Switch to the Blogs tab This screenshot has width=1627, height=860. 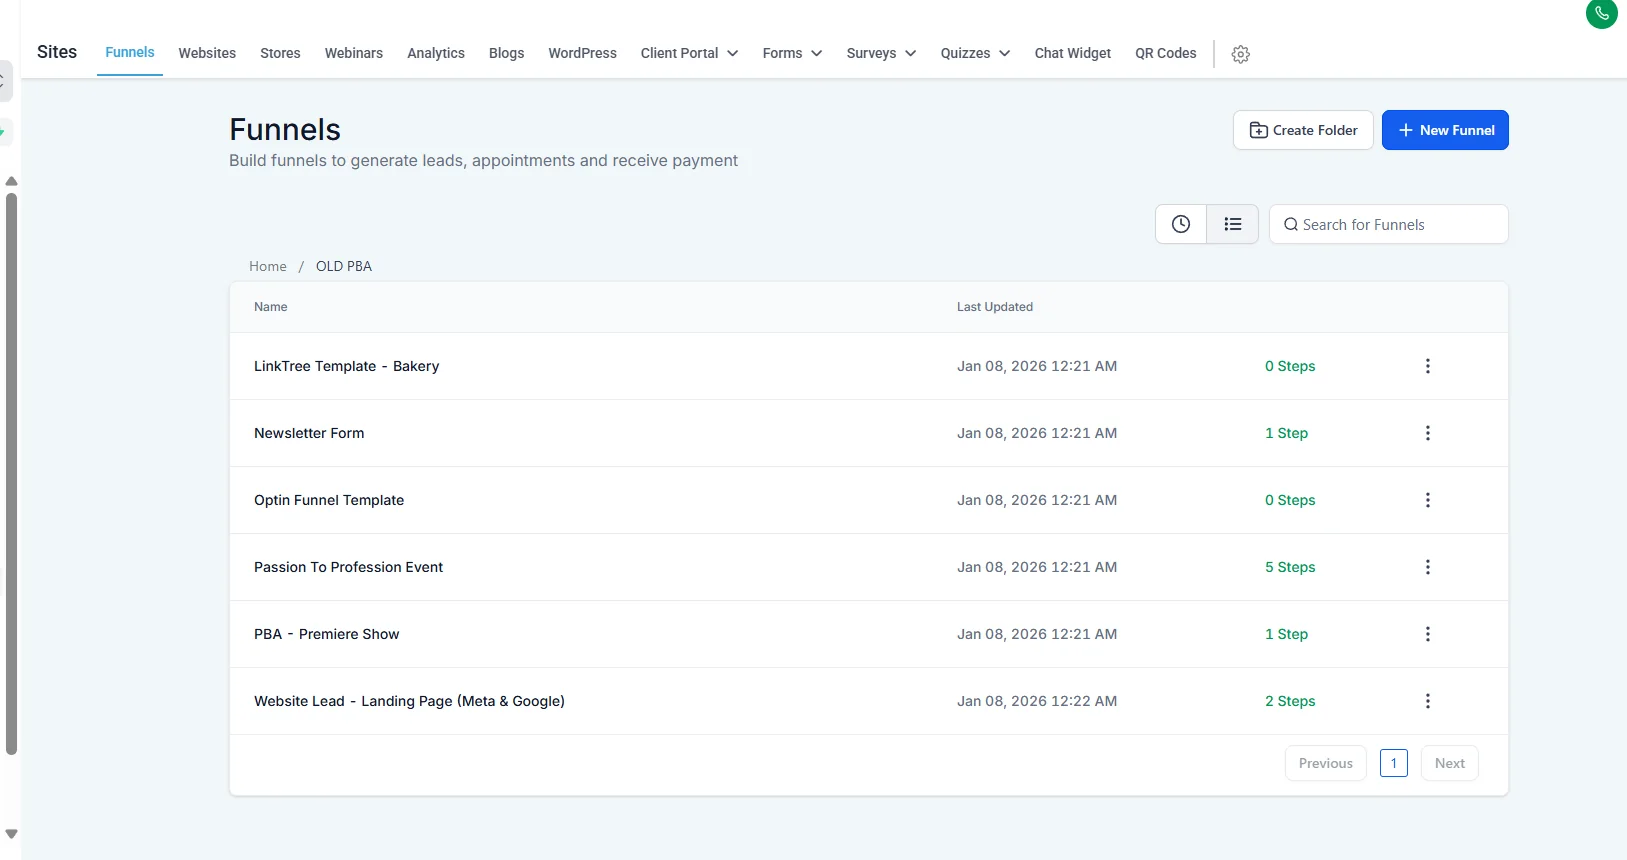pos(506,53)
